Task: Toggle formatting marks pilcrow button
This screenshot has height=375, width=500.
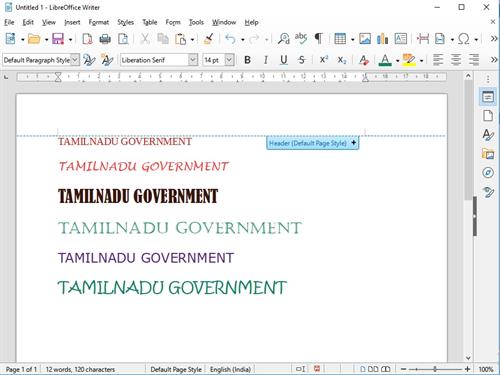Action: 319,39
